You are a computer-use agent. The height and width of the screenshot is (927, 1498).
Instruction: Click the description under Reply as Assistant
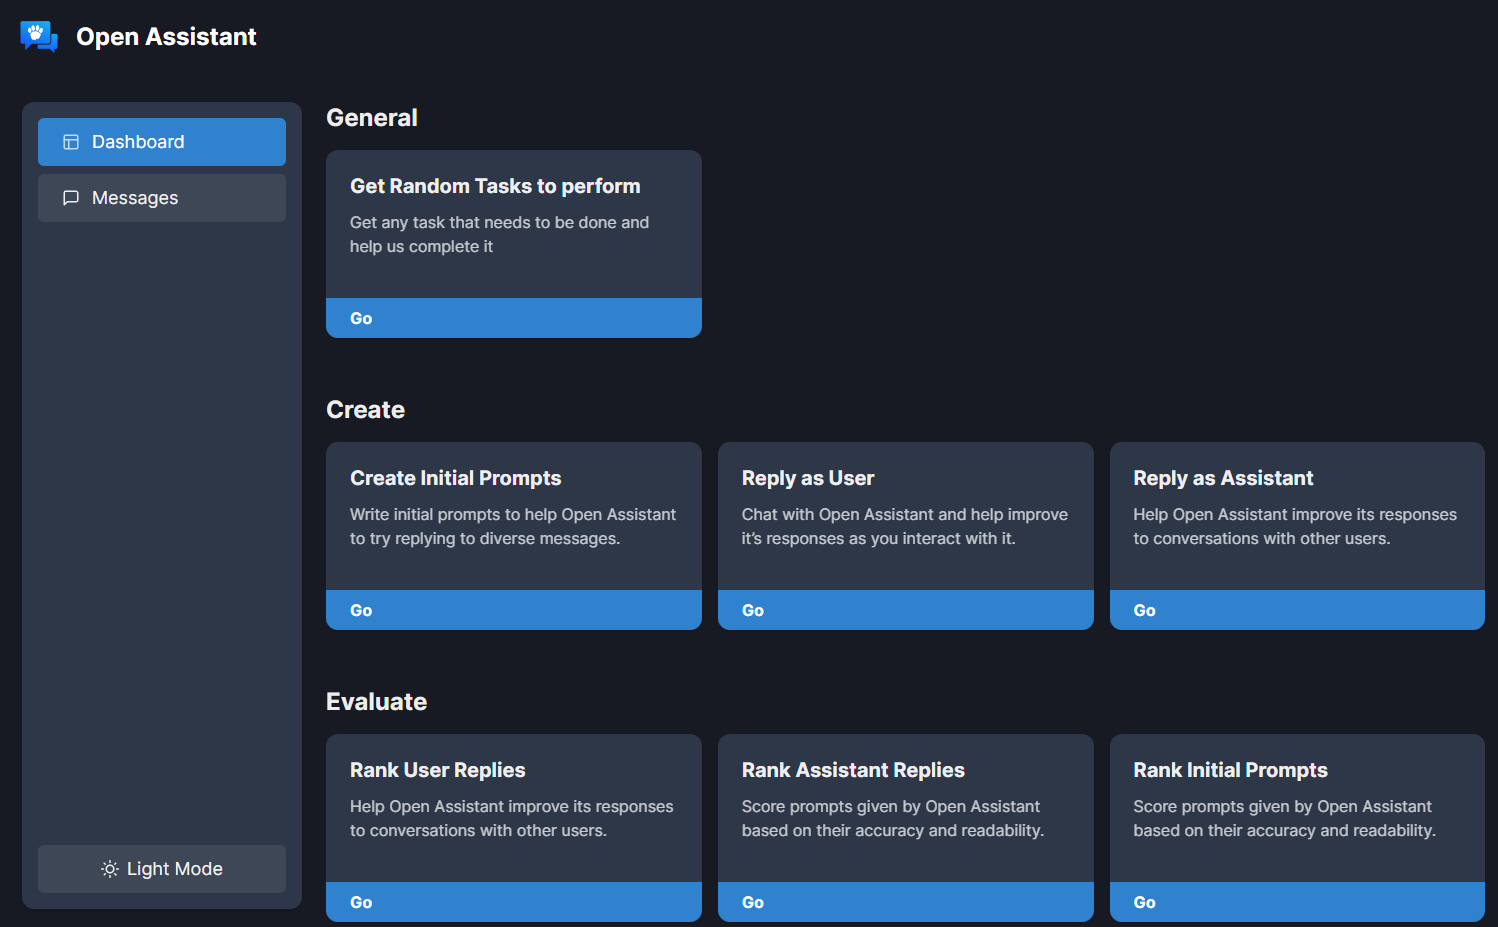[1295, 526]
